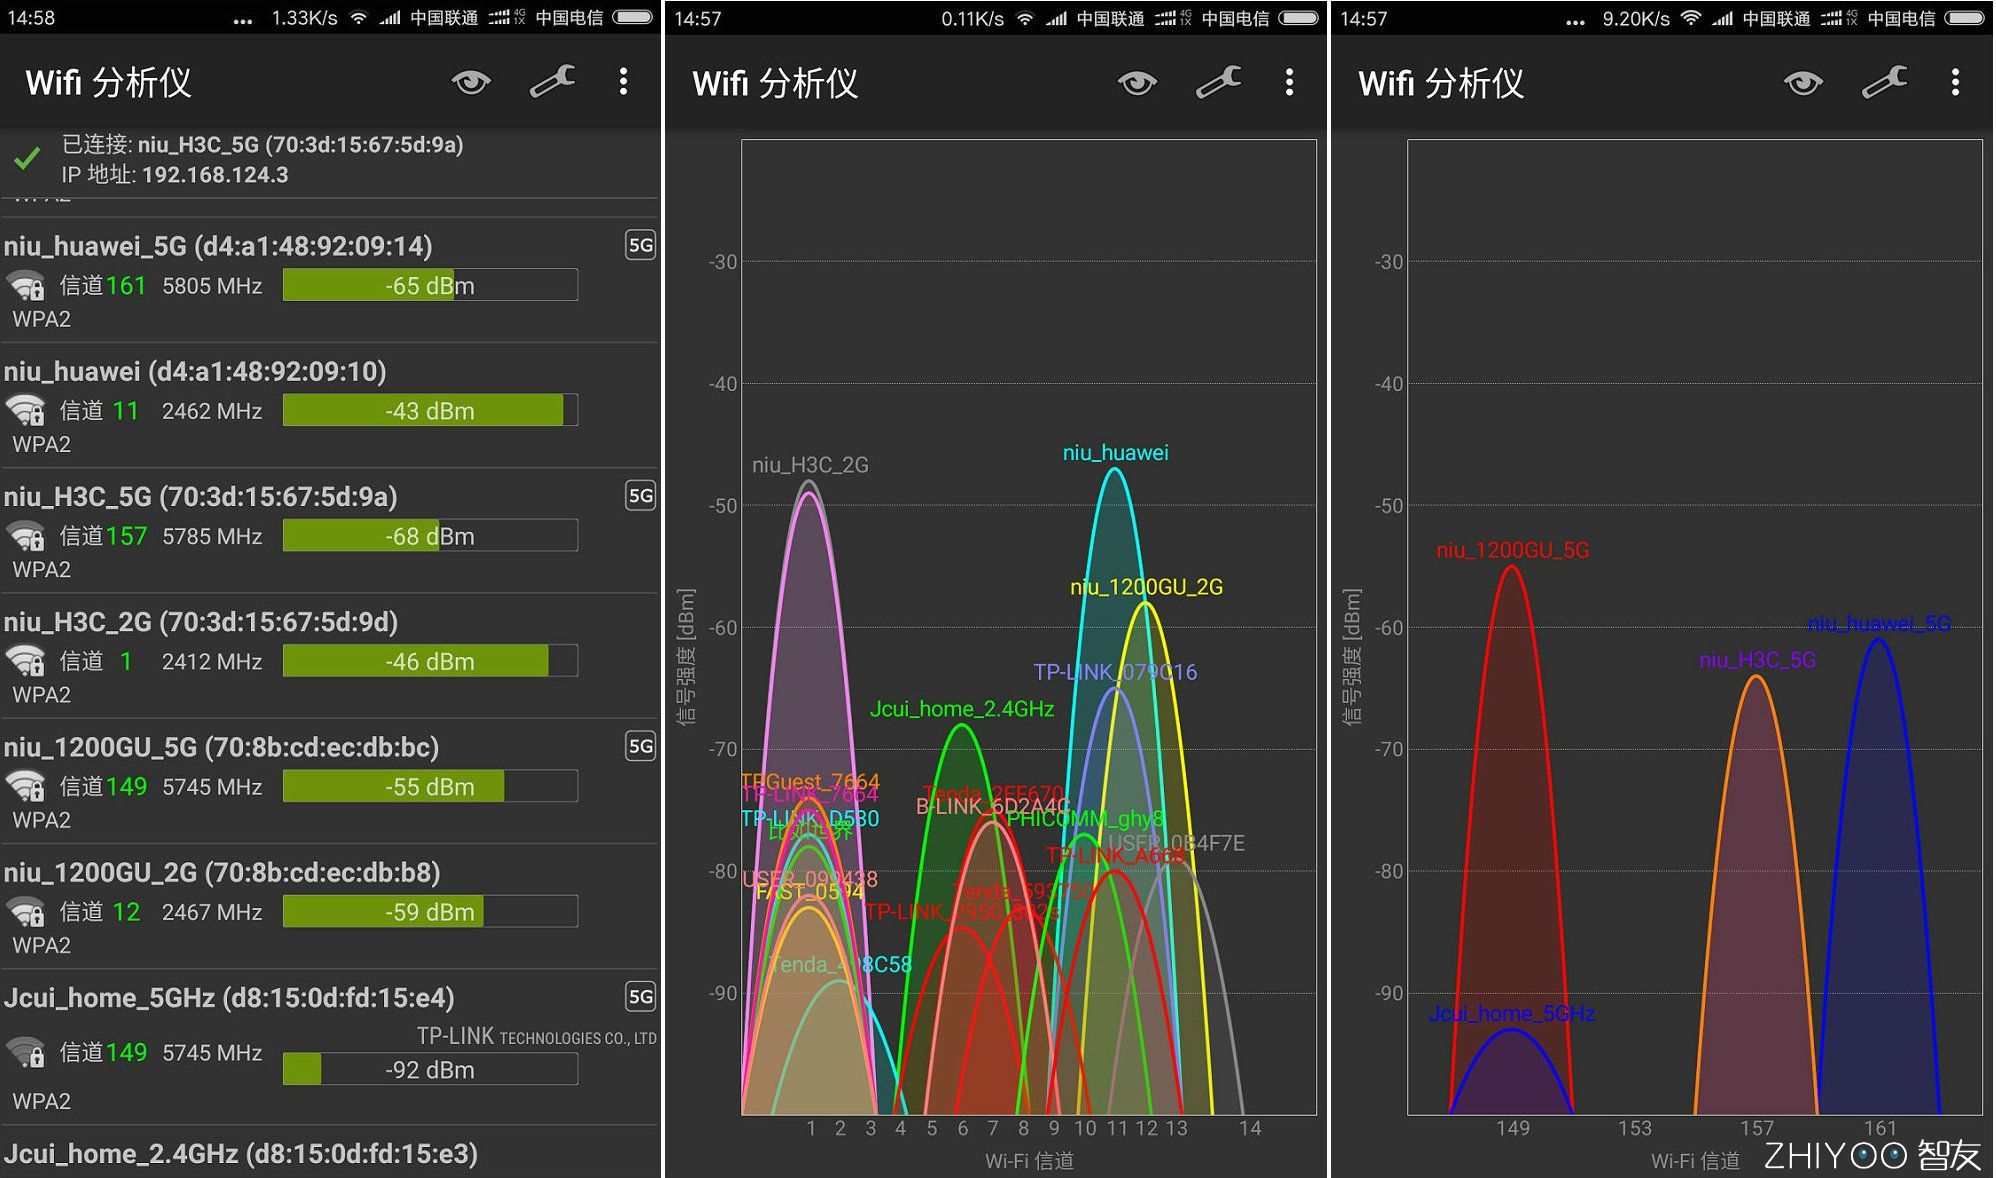This screenshot has width=1996, height=1178.
Task: Open three-dot menu in right panel
Action: [x=1955, y=82]
